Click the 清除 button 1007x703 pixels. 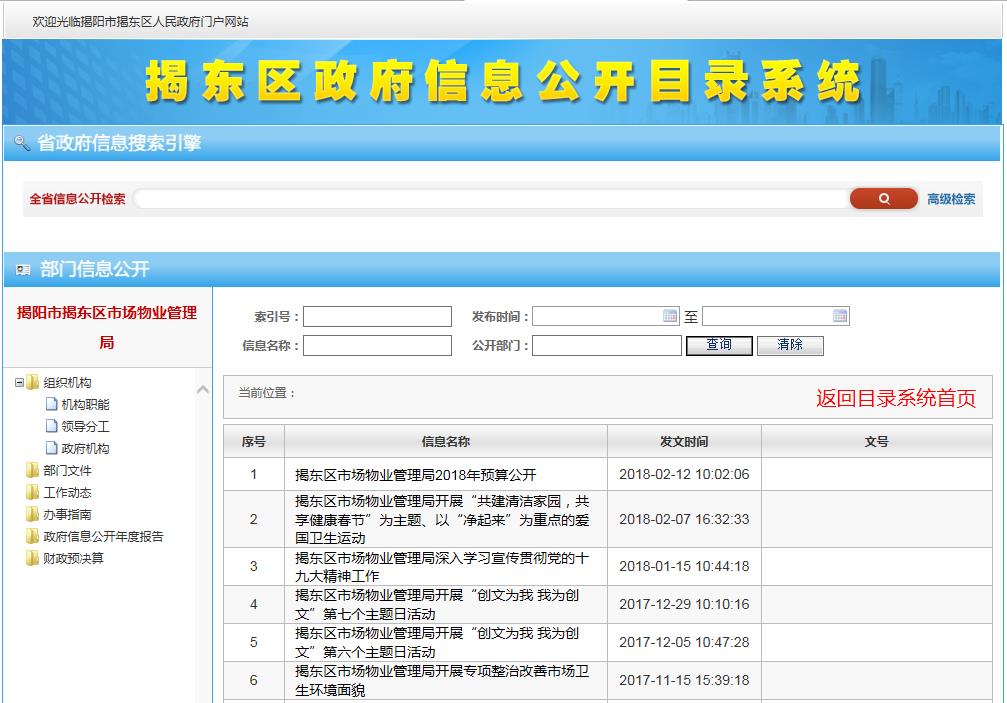[790, 345]
